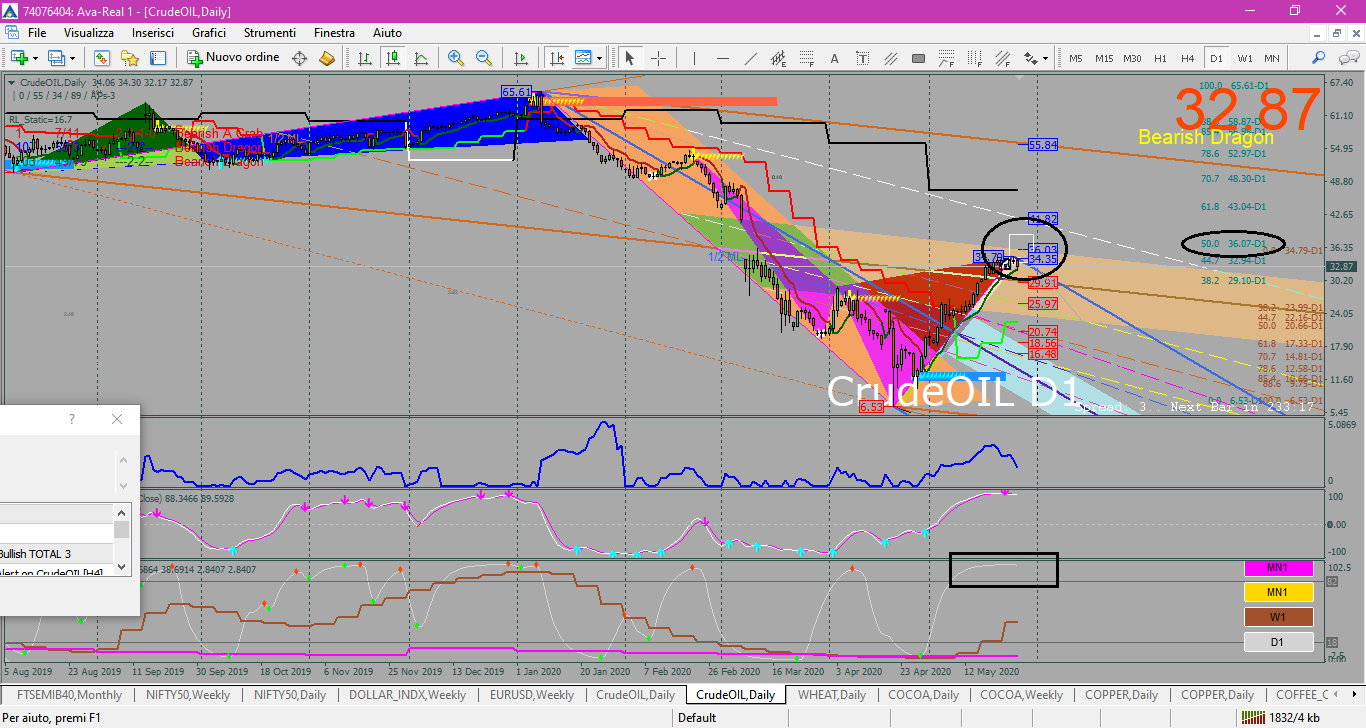The width and height of the screenshot is (1366, 728).
Task: Select the Fibonacci channel tool
Action: point(1002,58)
